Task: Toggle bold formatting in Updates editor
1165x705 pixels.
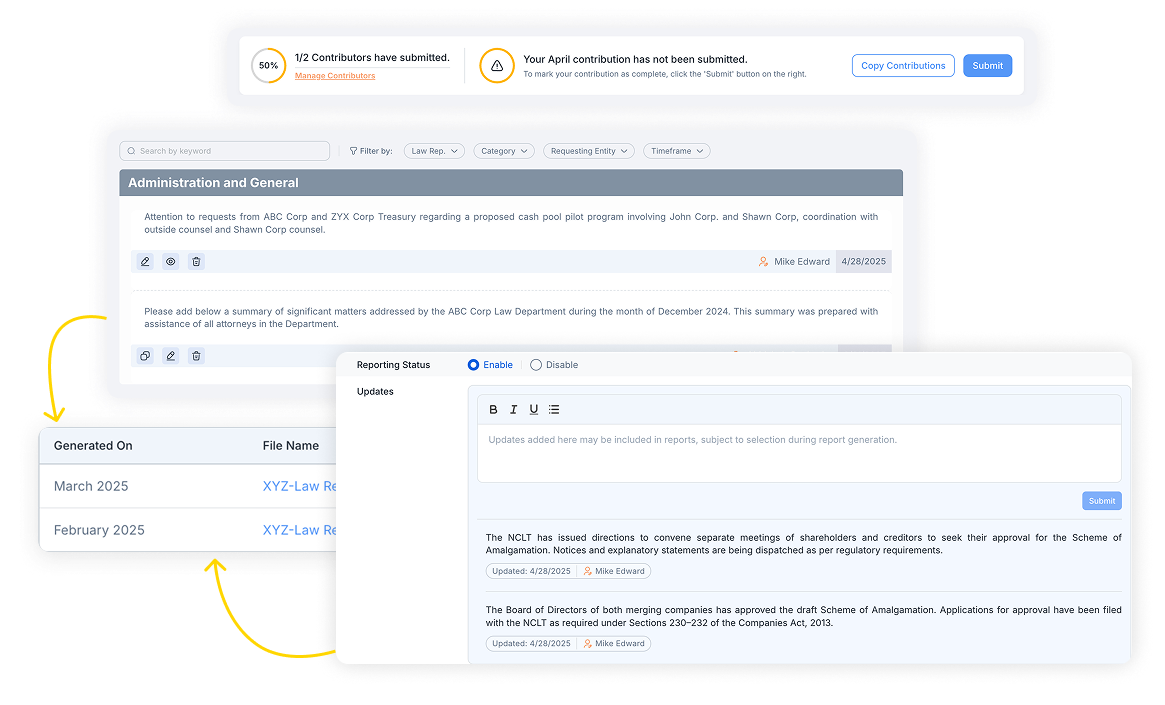Action: click(493, 409)
